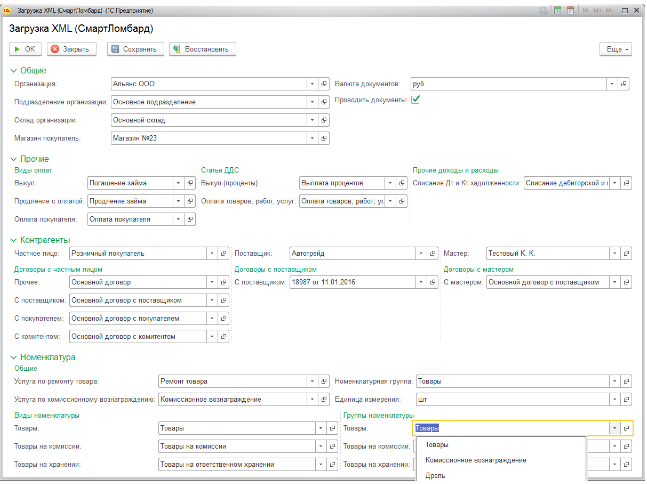Click open icon for Виды номенклатуры Товары
This screenshot has height=484, width=647.
(332, 428)
